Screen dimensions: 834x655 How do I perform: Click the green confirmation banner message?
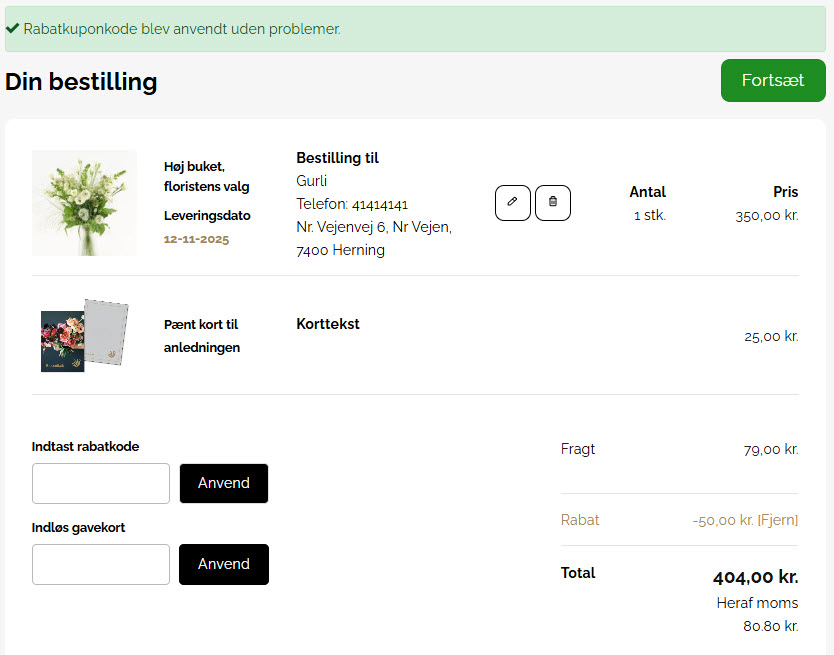coord(180,30)
